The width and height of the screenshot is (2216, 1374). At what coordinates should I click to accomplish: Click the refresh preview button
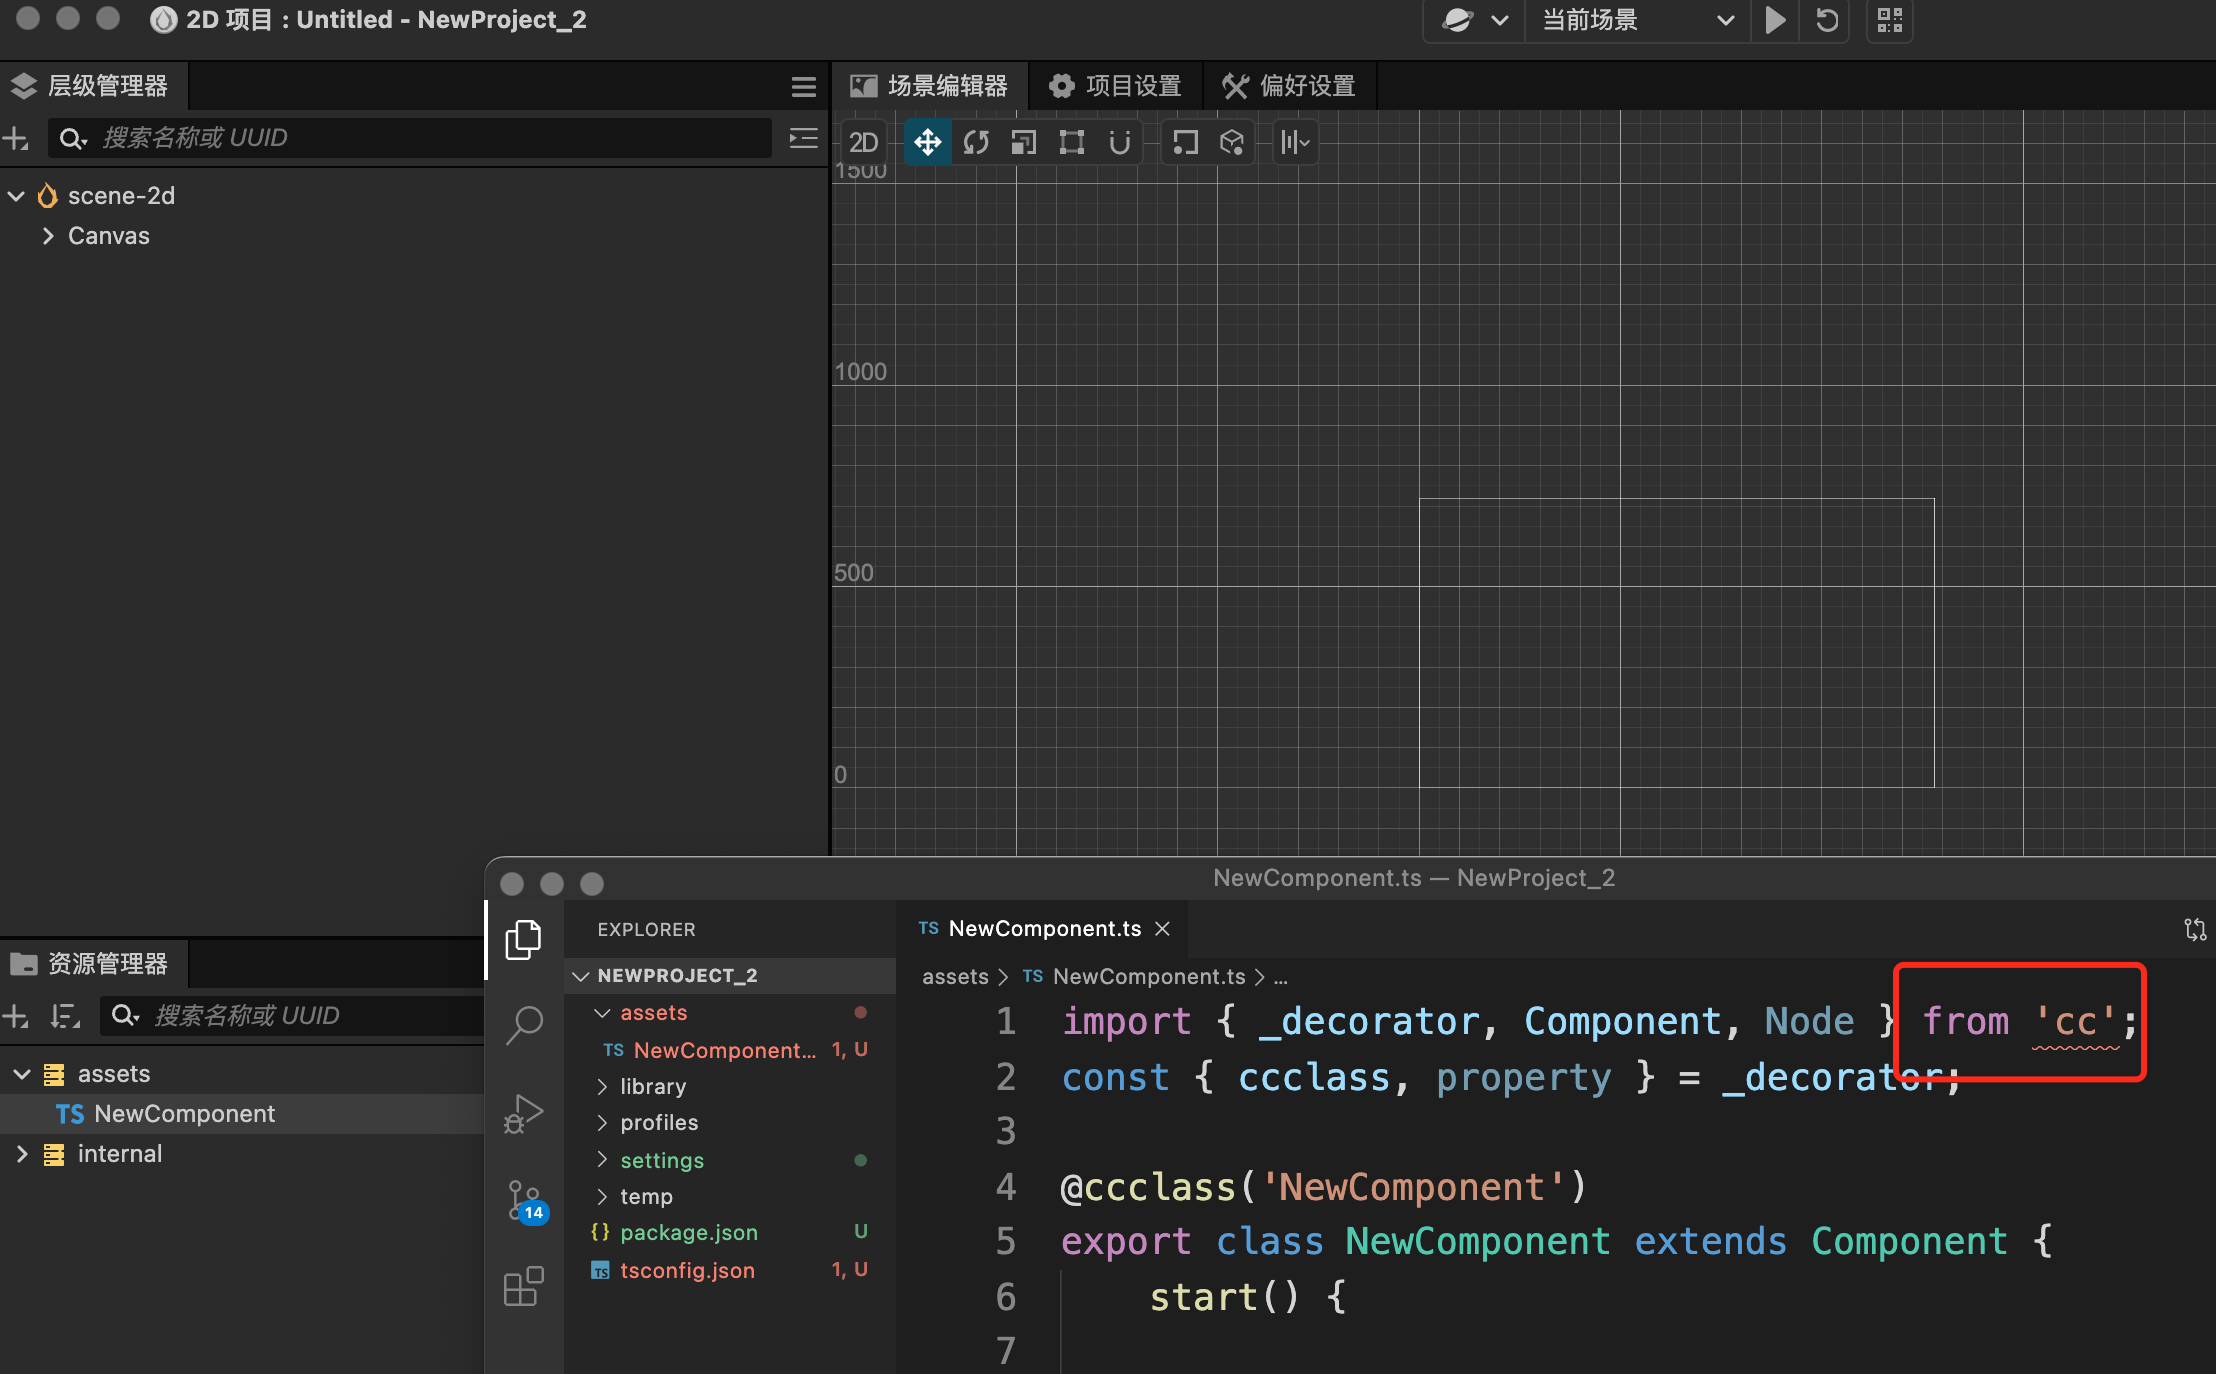pyautogui.click(x=1827, y=20)
